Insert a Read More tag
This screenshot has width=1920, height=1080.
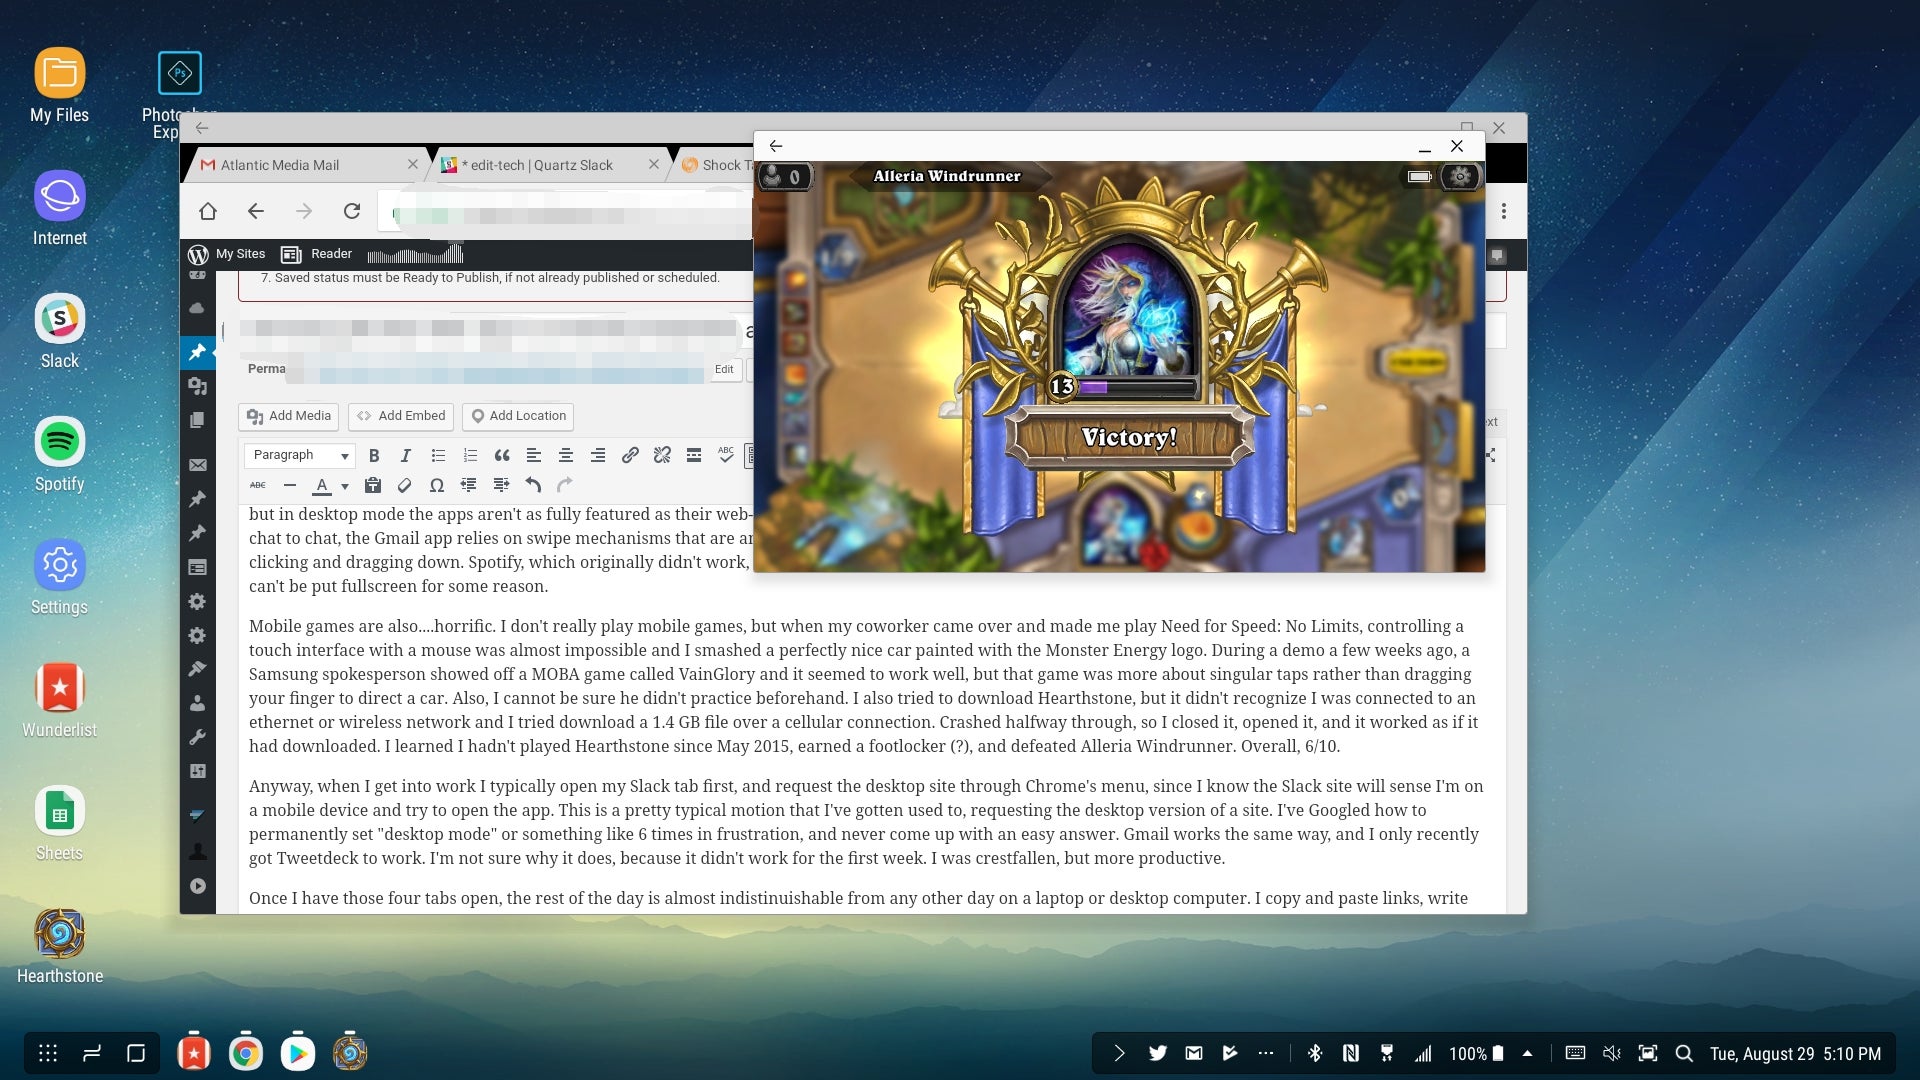694,456
